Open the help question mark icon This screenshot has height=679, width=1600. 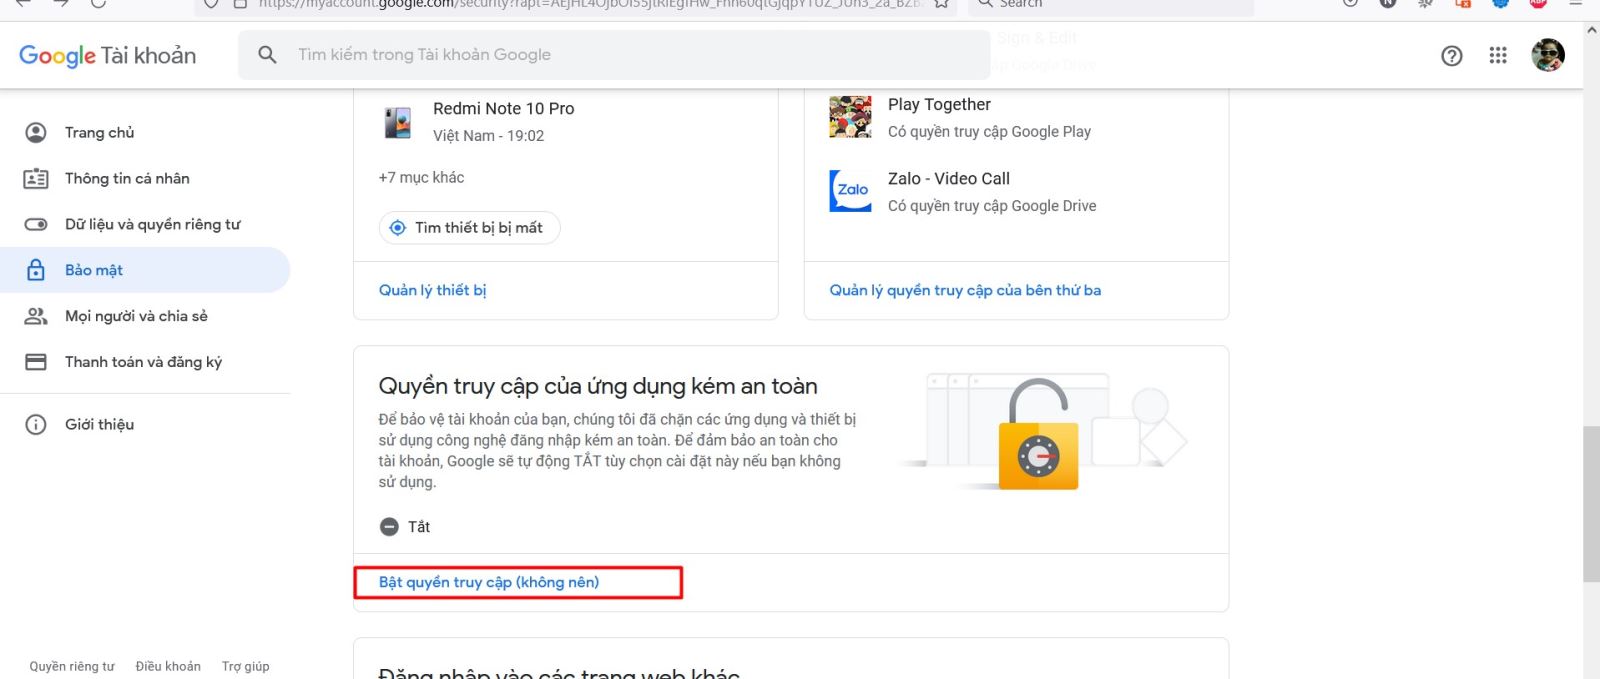[1451, 56]
